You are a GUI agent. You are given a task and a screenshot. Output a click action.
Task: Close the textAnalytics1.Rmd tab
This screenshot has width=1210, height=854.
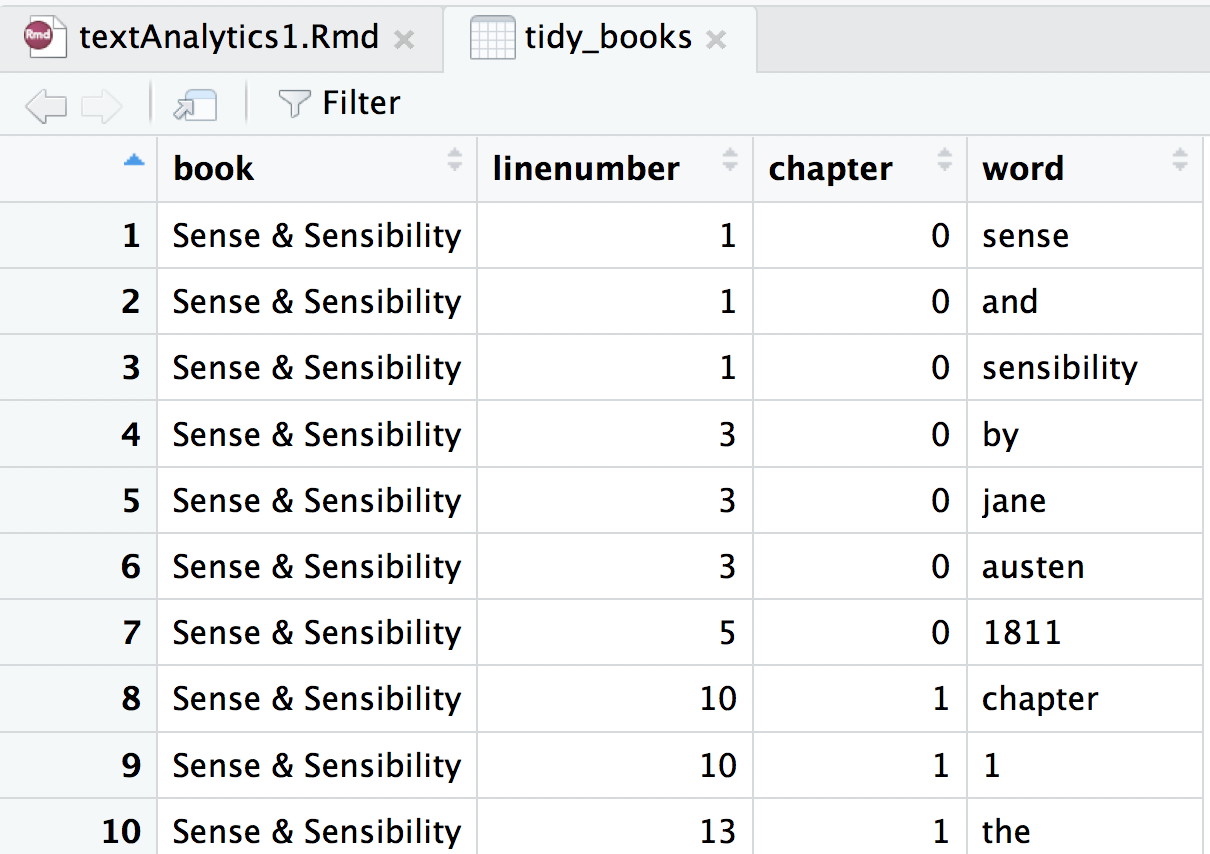[404, 40]
